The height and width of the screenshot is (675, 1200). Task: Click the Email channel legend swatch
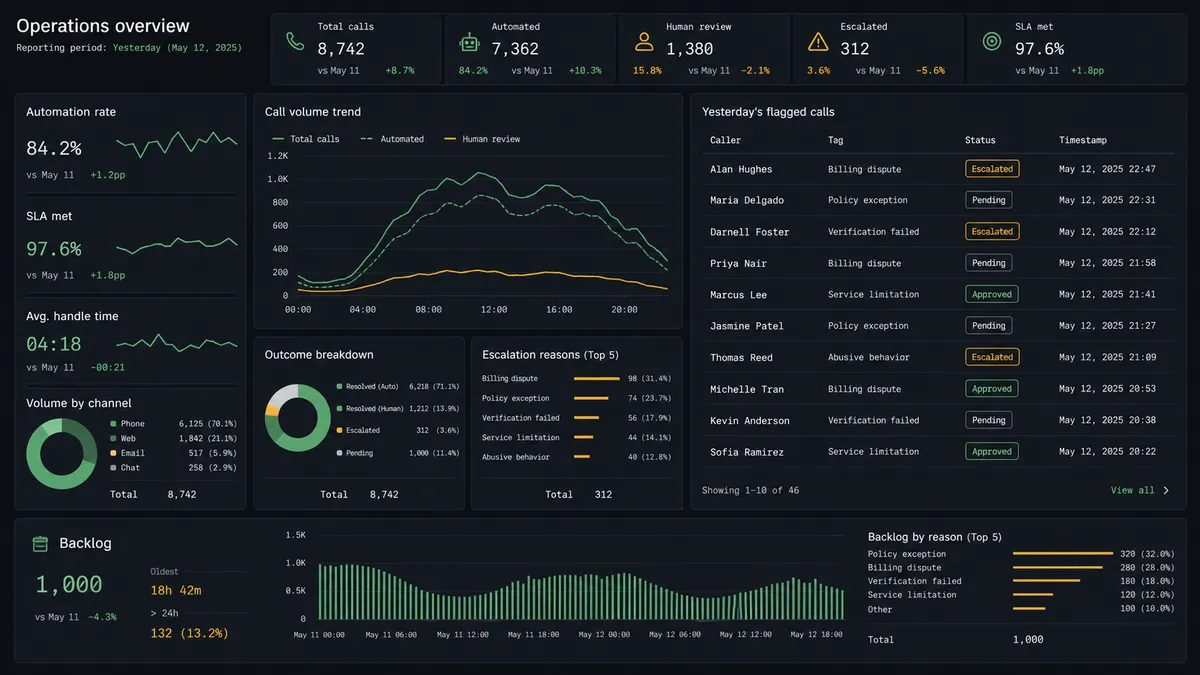coord(113,453)
